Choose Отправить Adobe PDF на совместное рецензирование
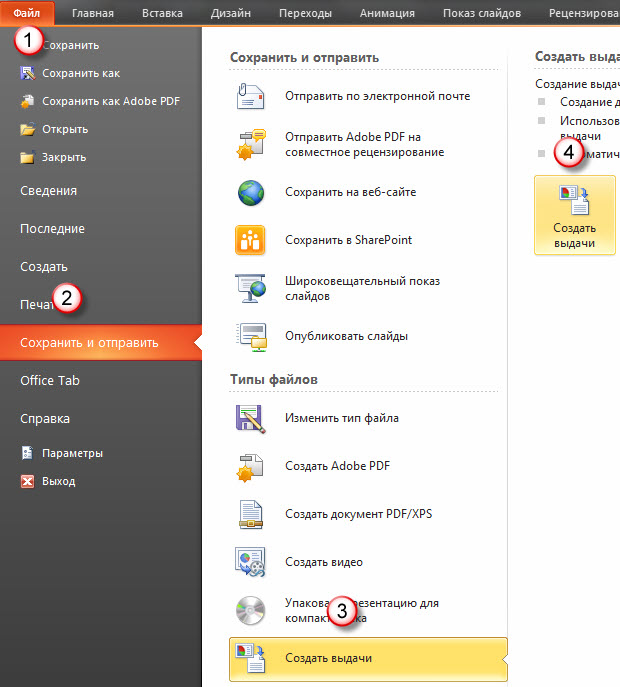620x687 pixels. [365, 145]
